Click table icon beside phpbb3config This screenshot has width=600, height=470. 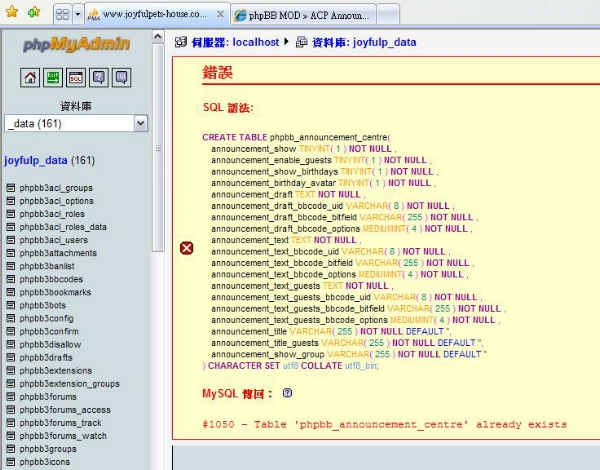click(11, 318)
